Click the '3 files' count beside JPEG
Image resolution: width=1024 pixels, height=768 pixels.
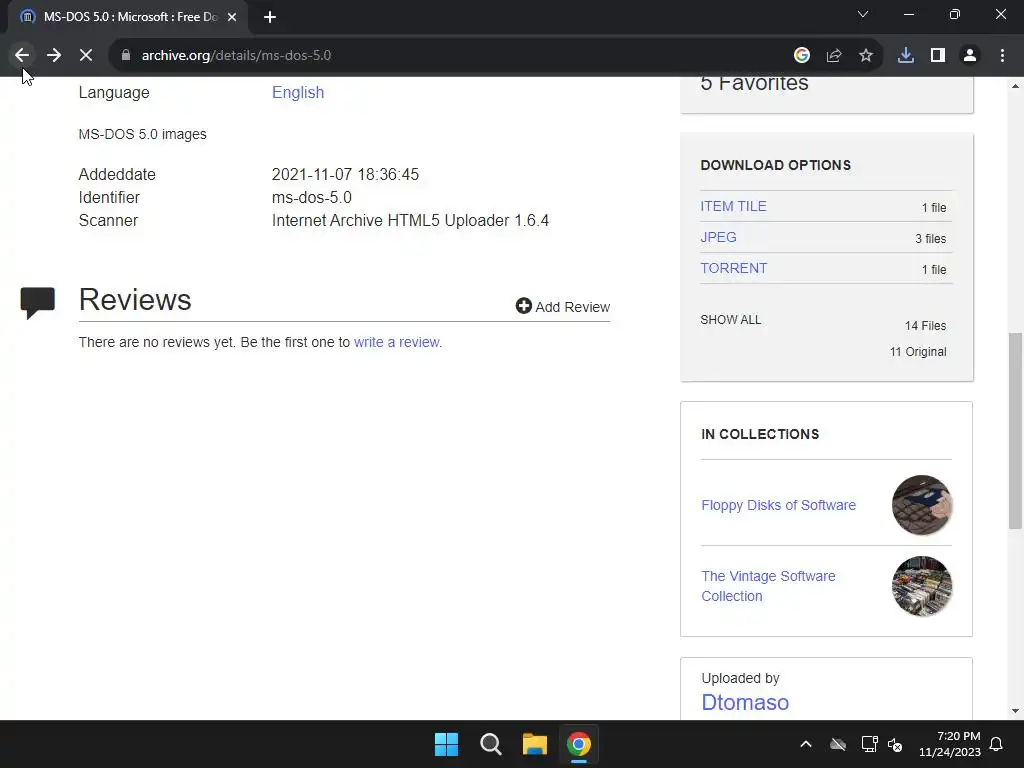tap(931, 238)
